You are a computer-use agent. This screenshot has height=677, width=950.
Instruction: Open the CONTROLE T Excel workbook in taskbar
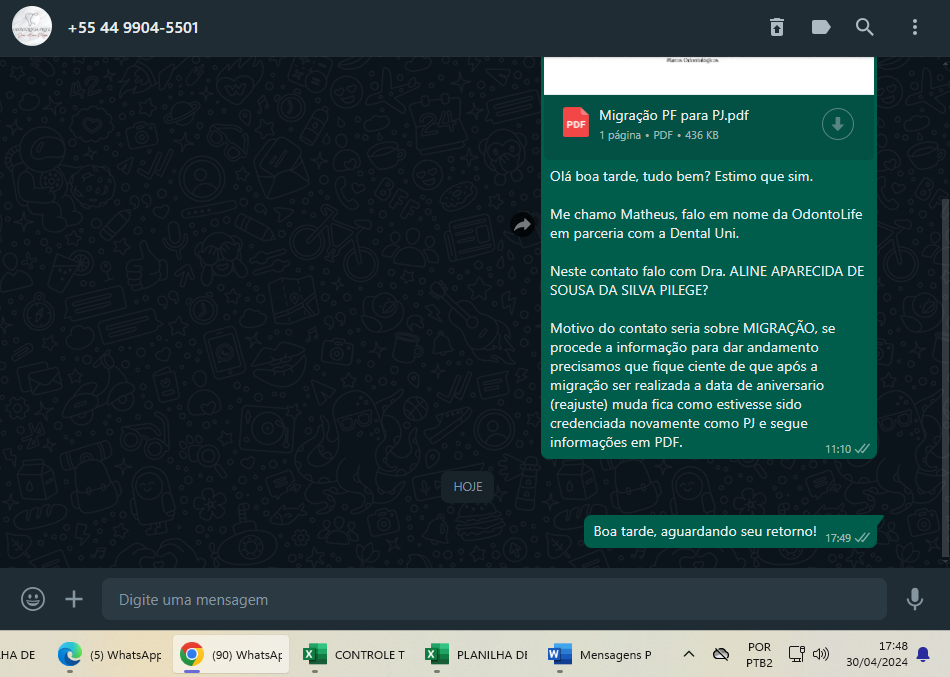[x=353, y=655]
